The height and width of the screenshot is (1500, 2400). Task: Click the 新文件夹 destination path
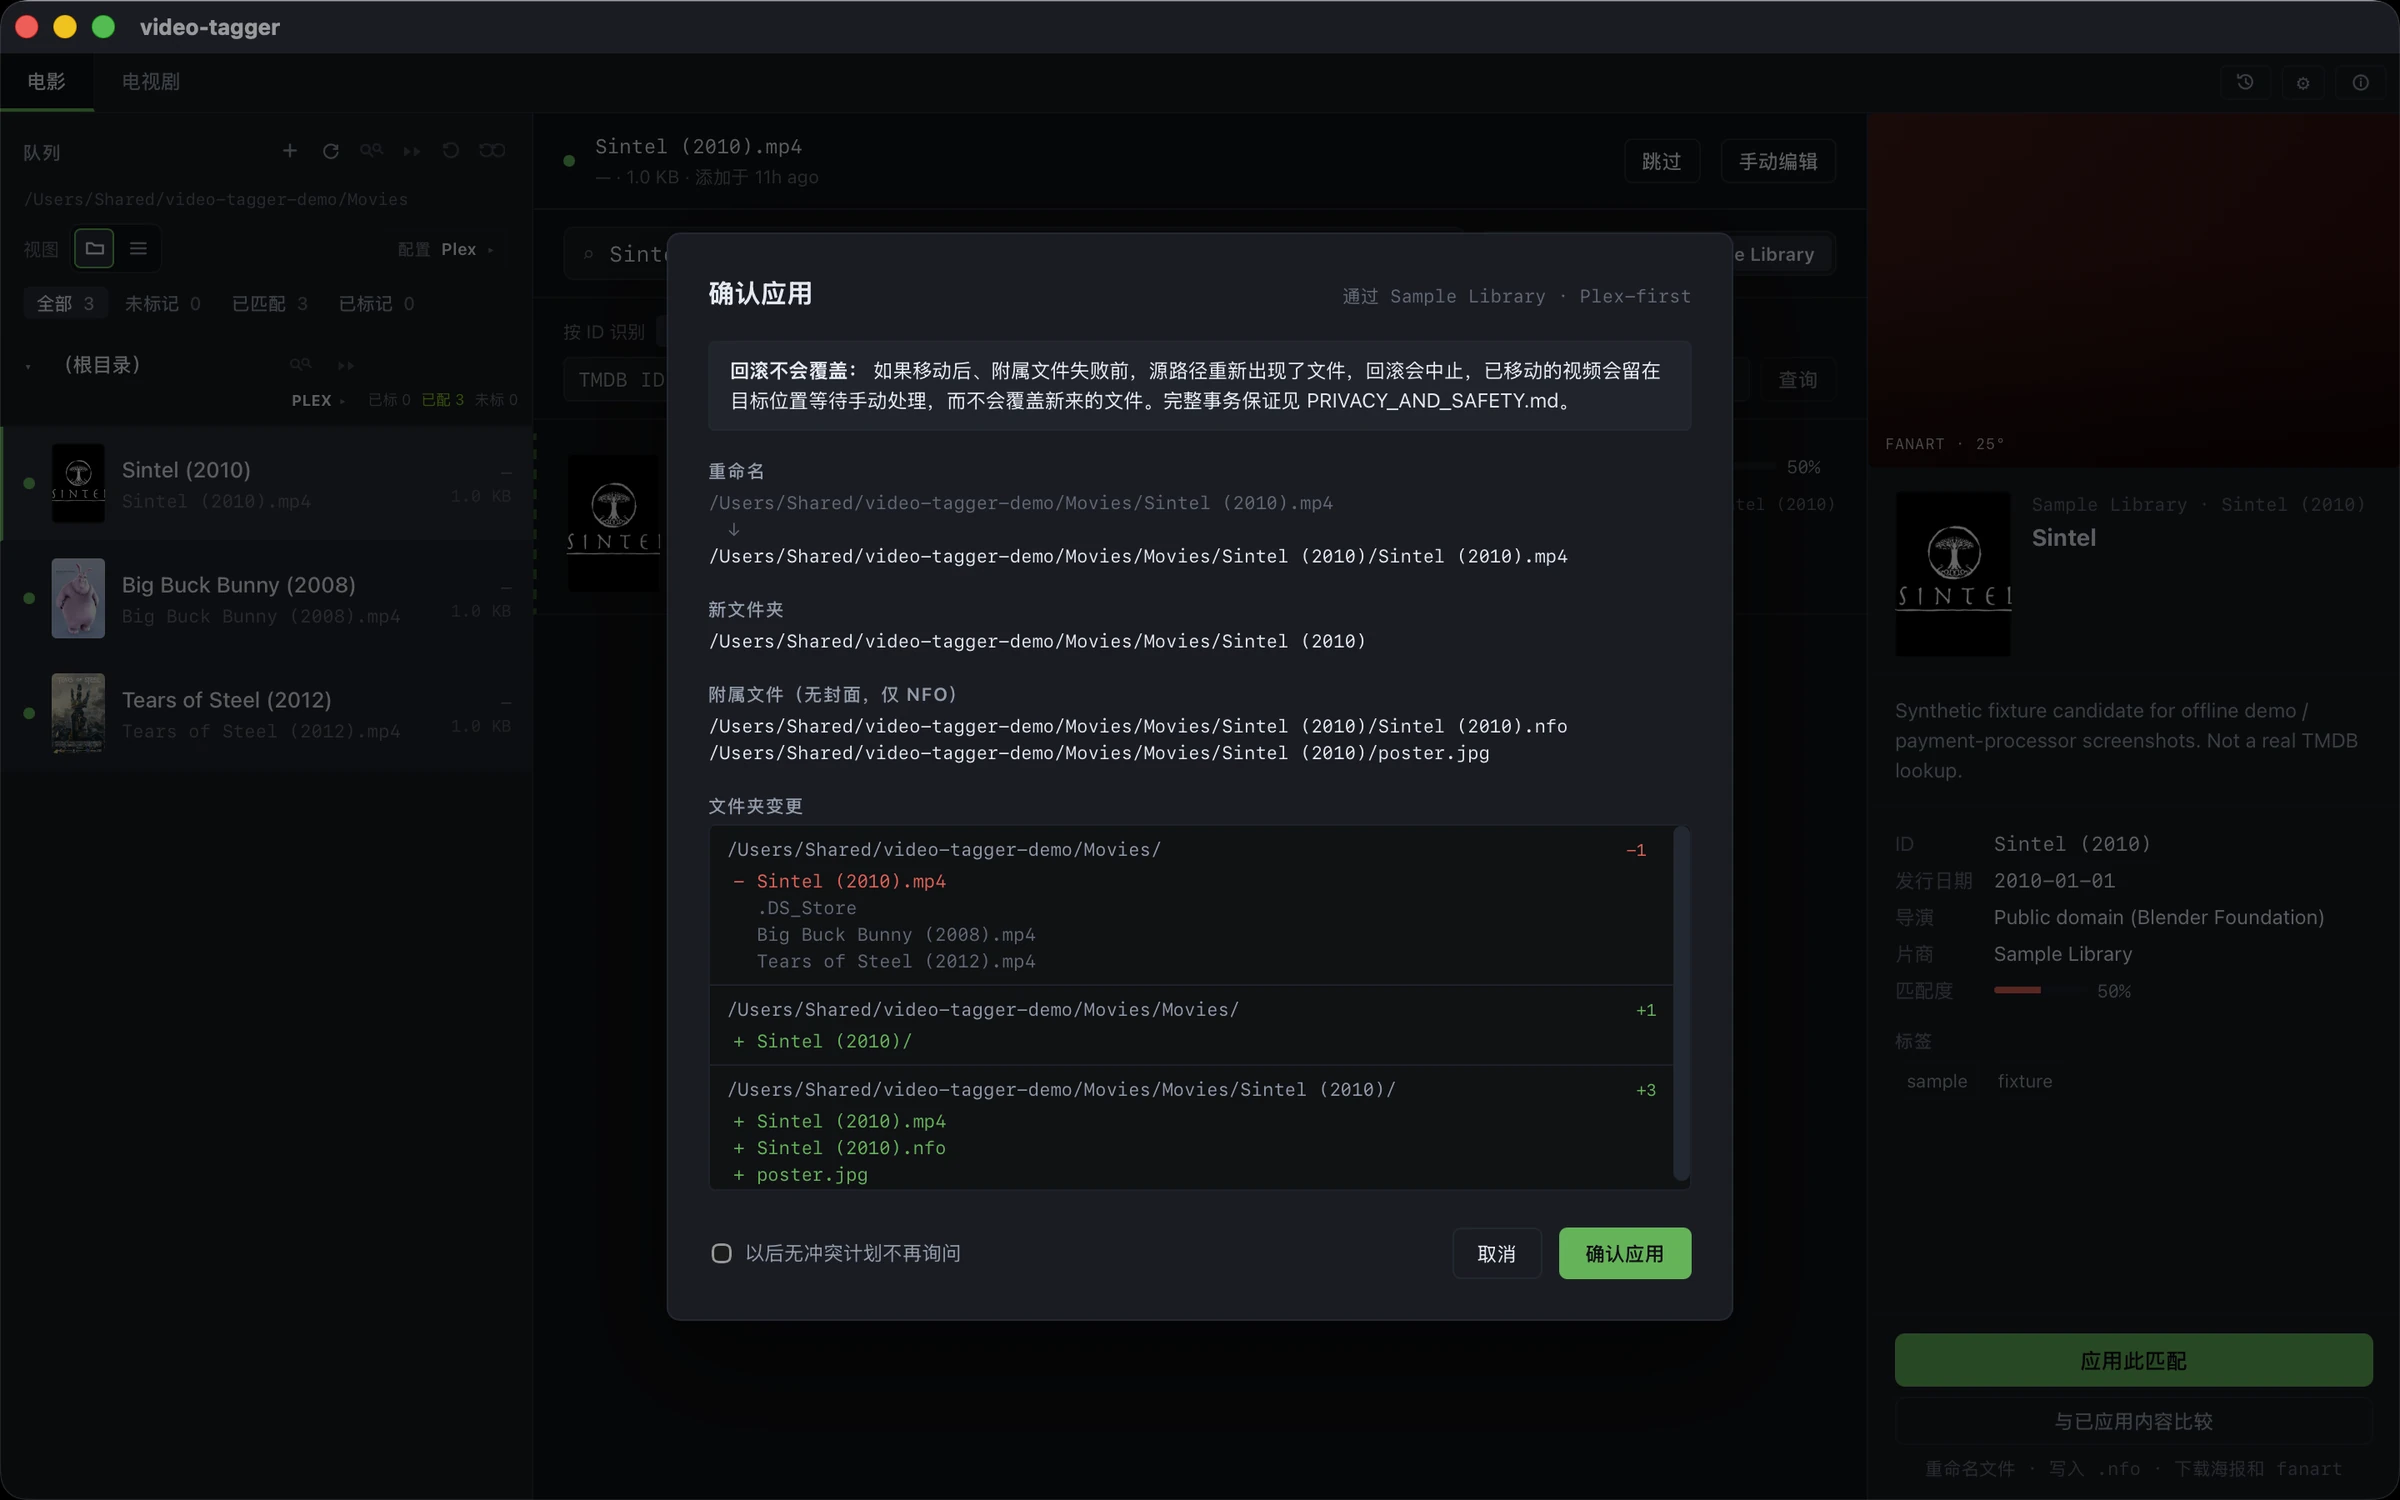tap(1037, 641)
